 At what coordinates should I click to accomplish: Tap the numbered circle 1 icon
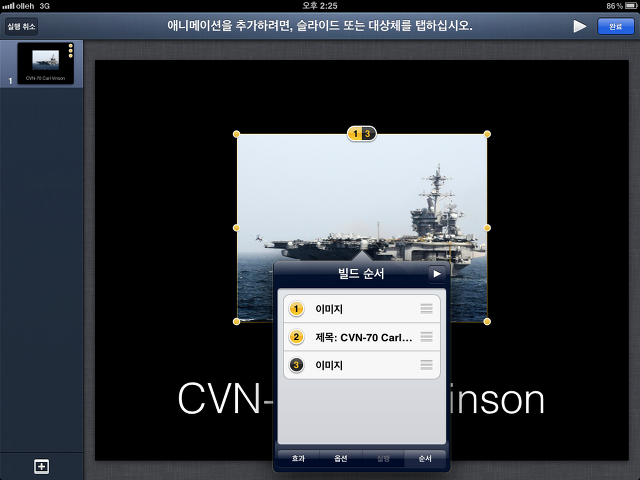pyautogui.click(x=296, y=309)
